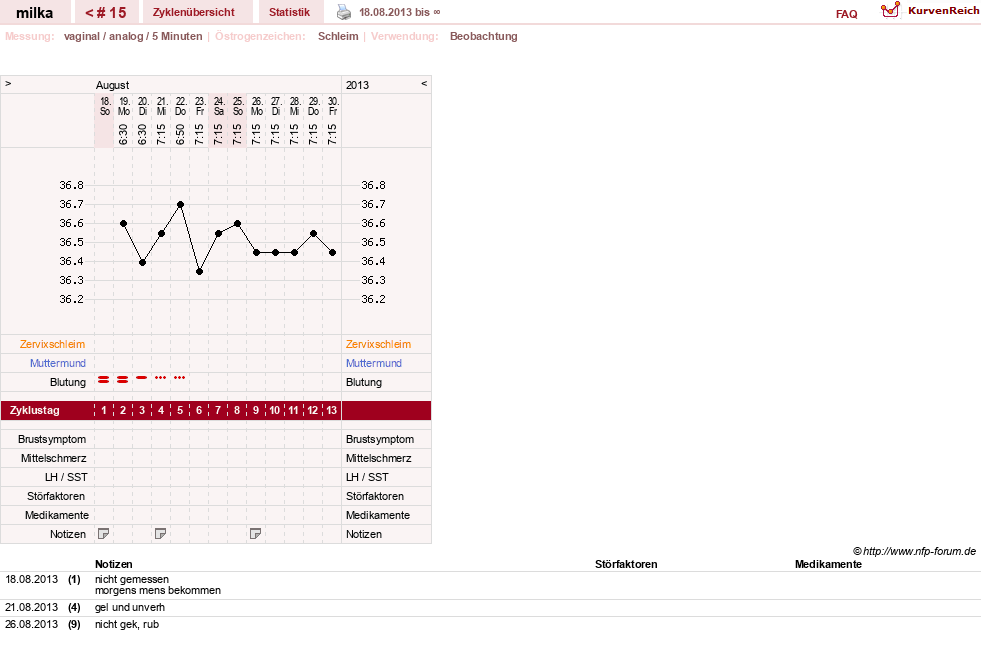
Task: Click the date range '18.08.2013 bis ∞'
Action: tap(399, 12)
